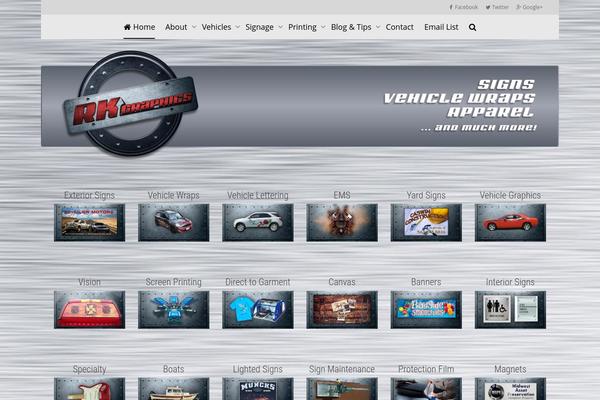Open the Printing menu item
The image size is (600, 400).
[x=302, y=27]
